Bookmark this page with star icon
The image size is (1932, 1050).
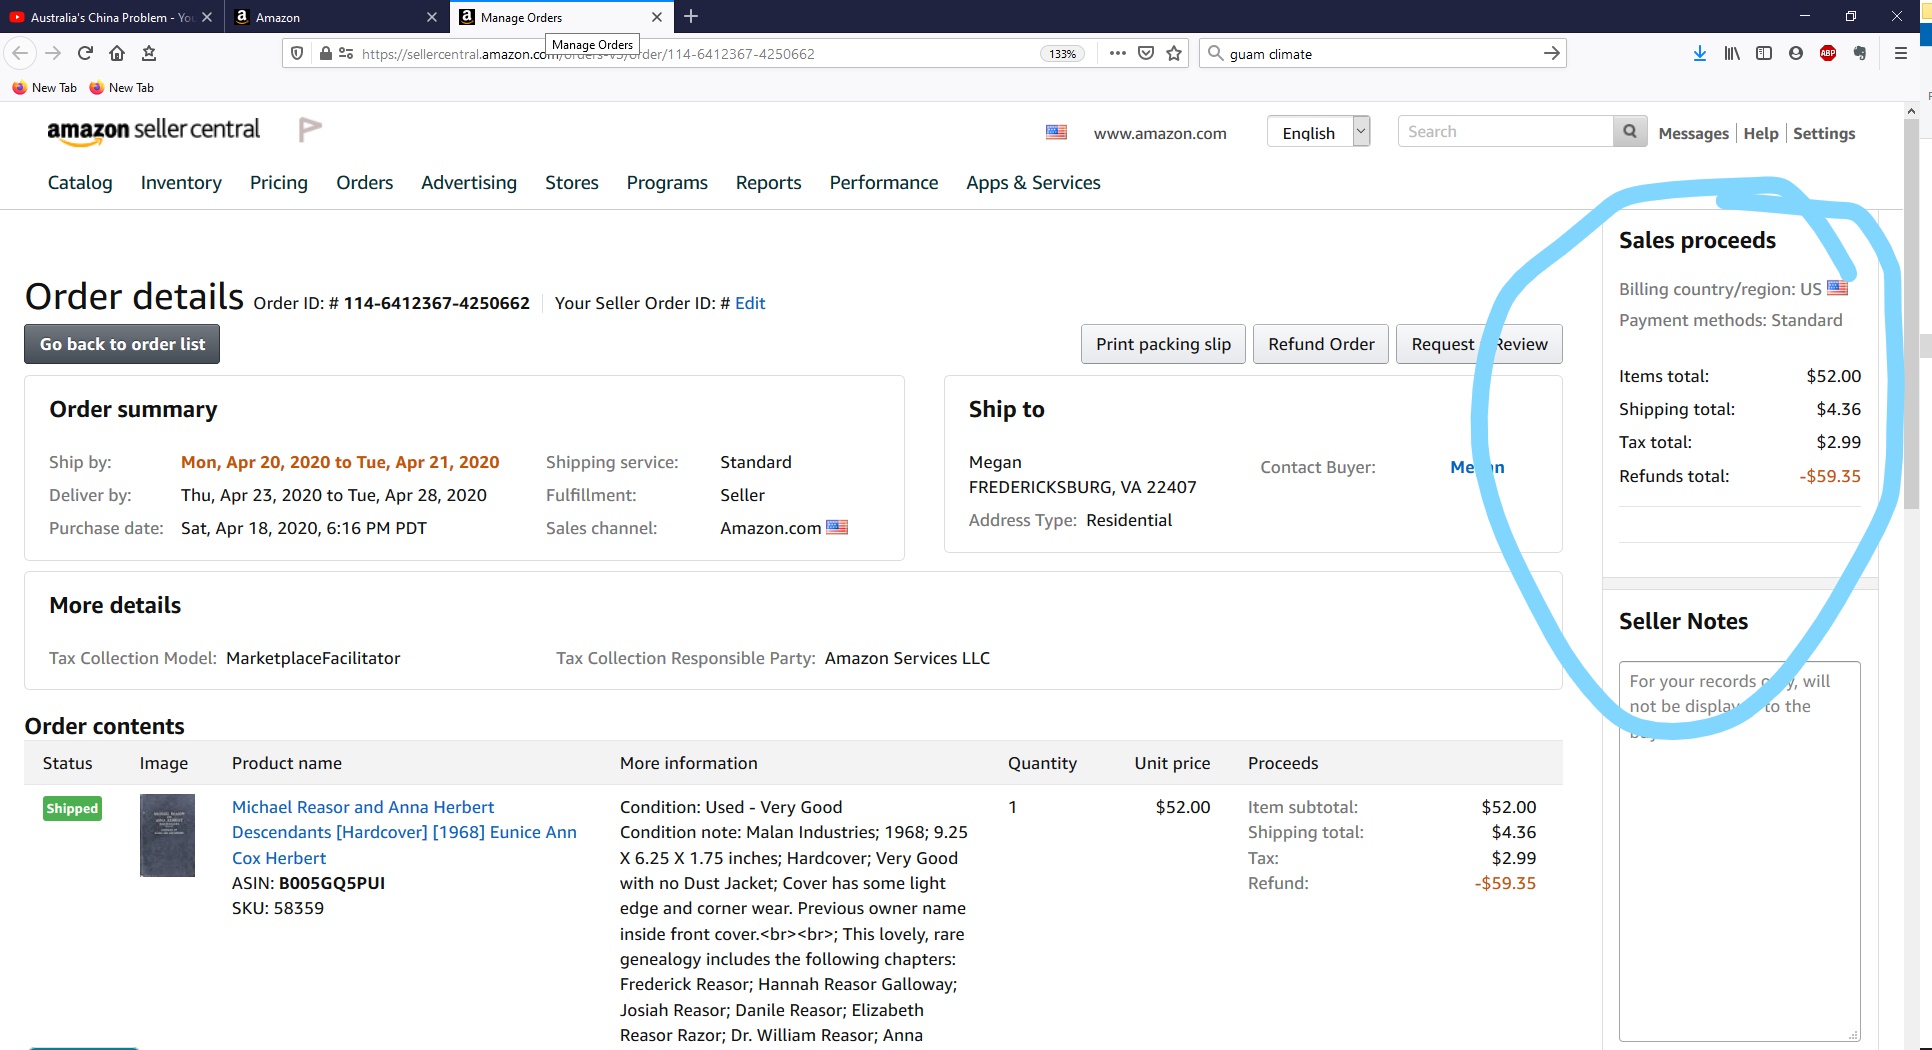coord(1174,53)
